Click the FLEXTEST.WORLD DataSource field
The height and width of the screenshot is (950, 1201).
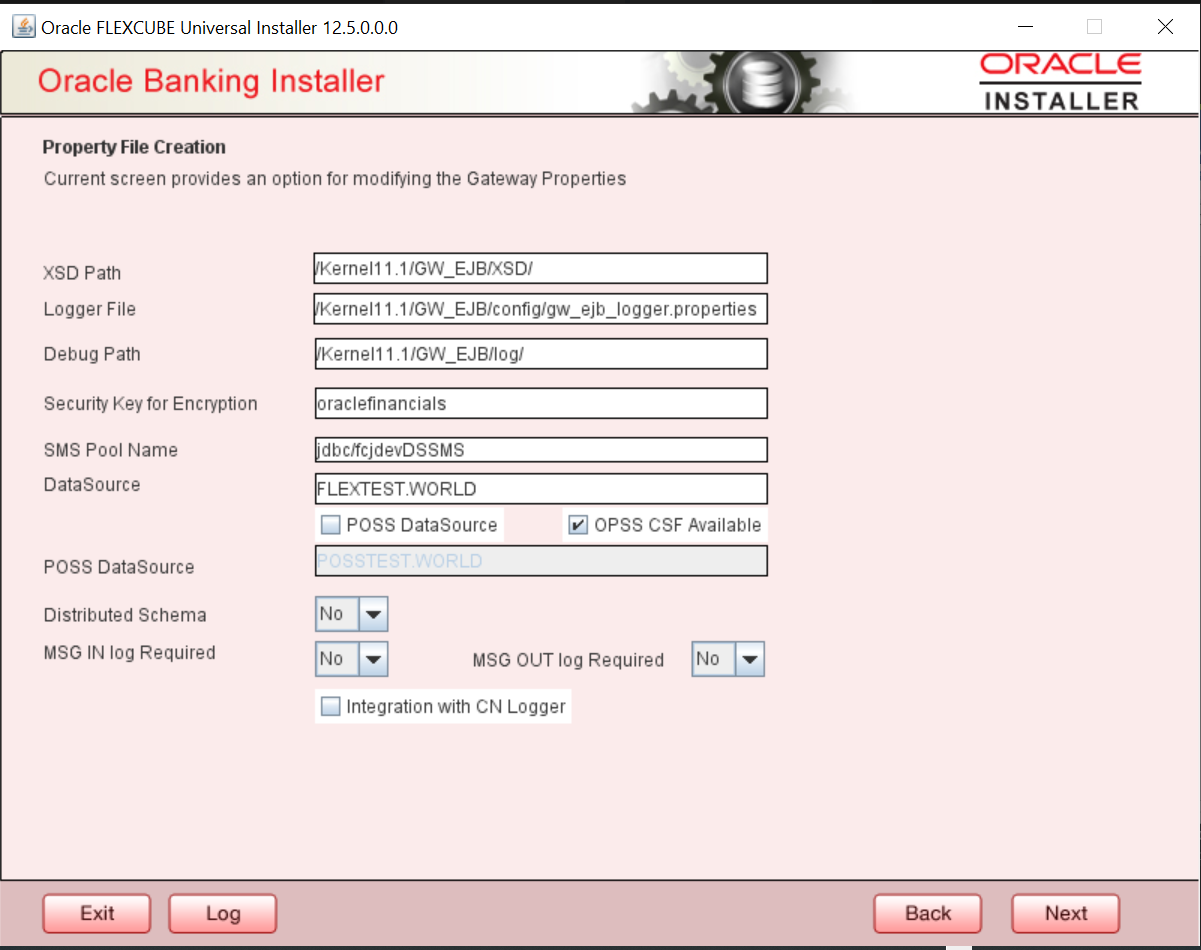point(541,488)
